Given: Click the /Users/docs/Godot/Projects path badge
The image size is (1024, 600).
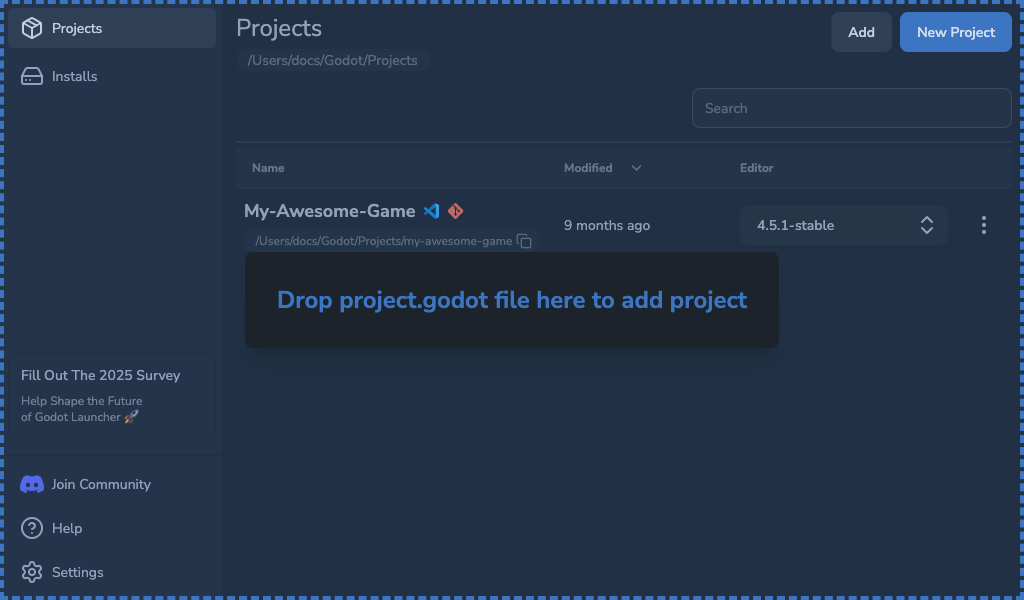Looking at the screenshot, I should [x=333, y=60].
